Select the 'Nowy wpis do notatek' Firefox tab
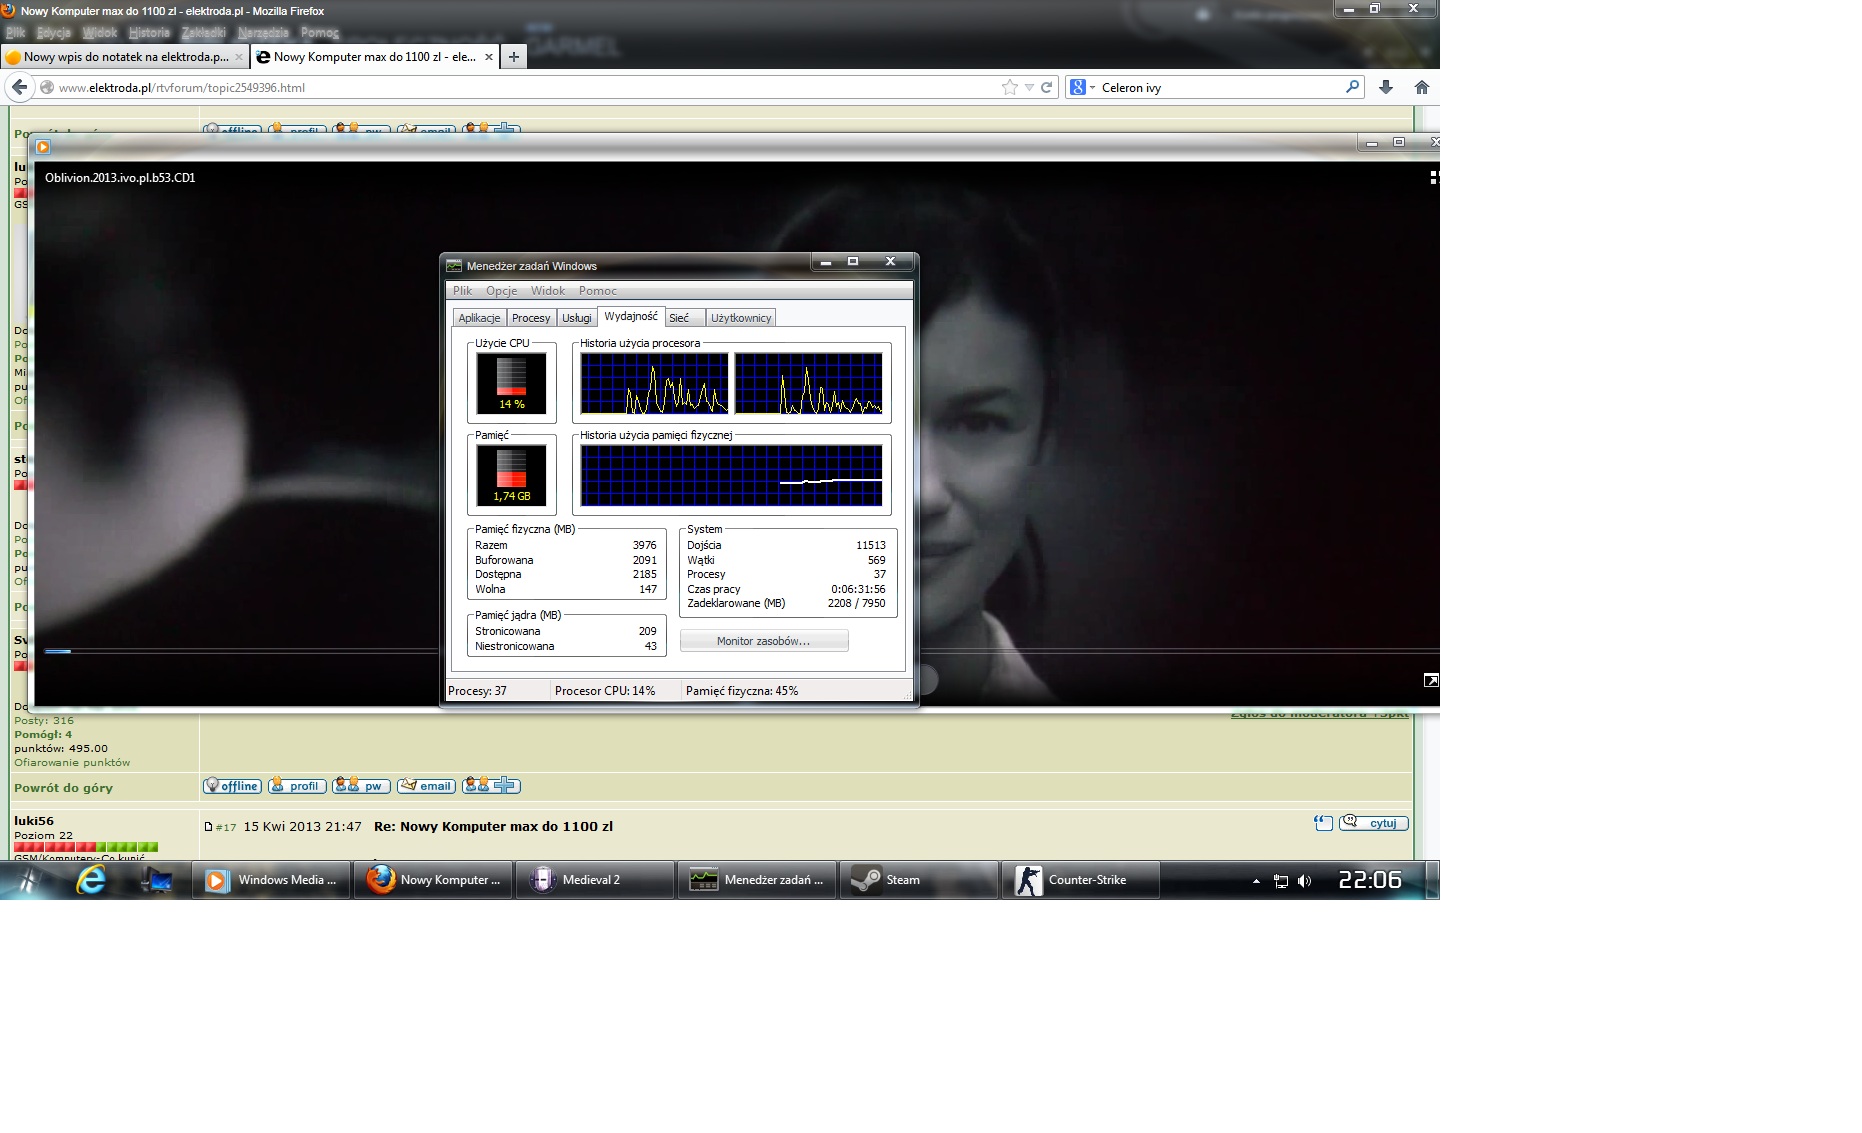This screenshot has height=1133, width=1862. pyautogui.click(x=124, y=57)
